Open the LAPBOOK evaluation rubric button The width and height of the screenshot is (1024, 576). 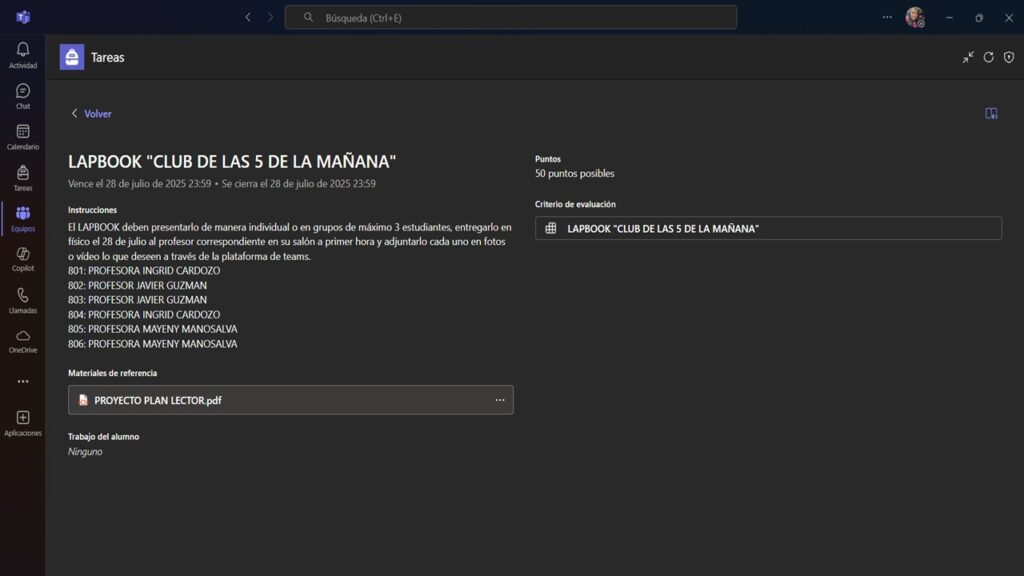768,229
